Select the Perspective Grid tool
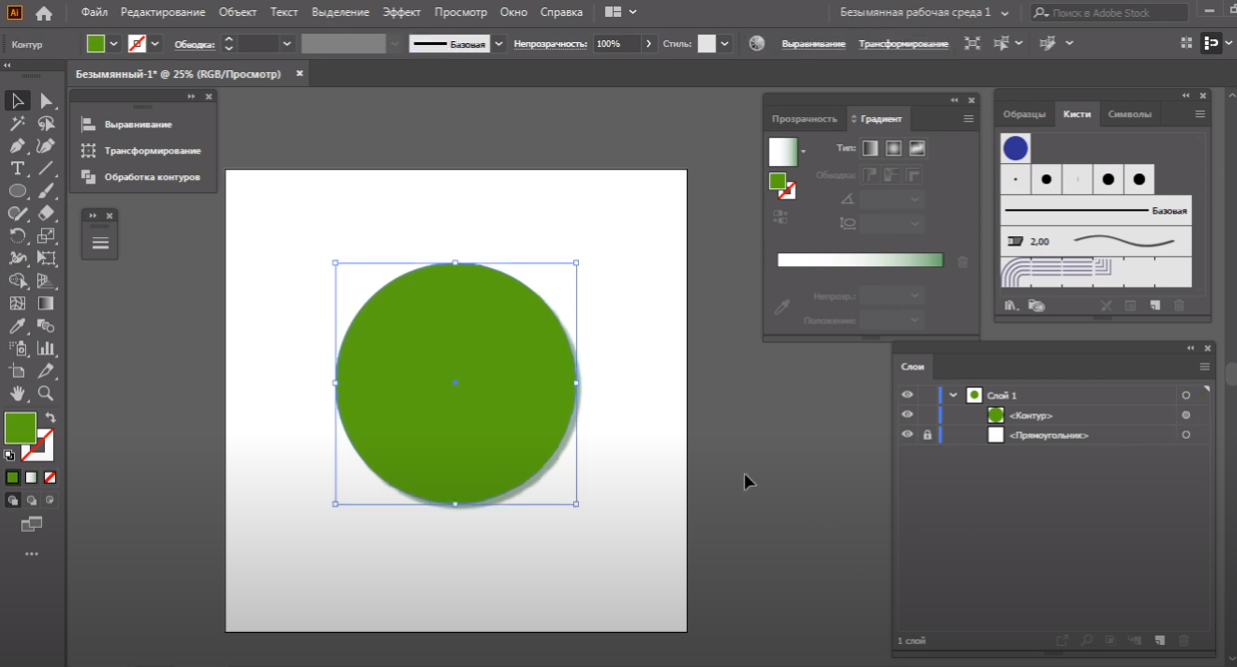 [46, 281]
